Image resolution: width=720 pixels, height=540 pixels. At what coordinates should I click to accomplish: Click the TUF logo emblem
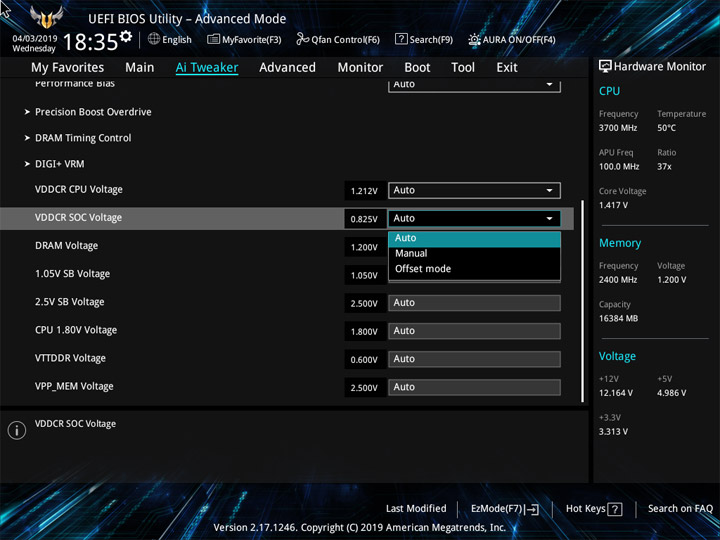tap(46, 17)
